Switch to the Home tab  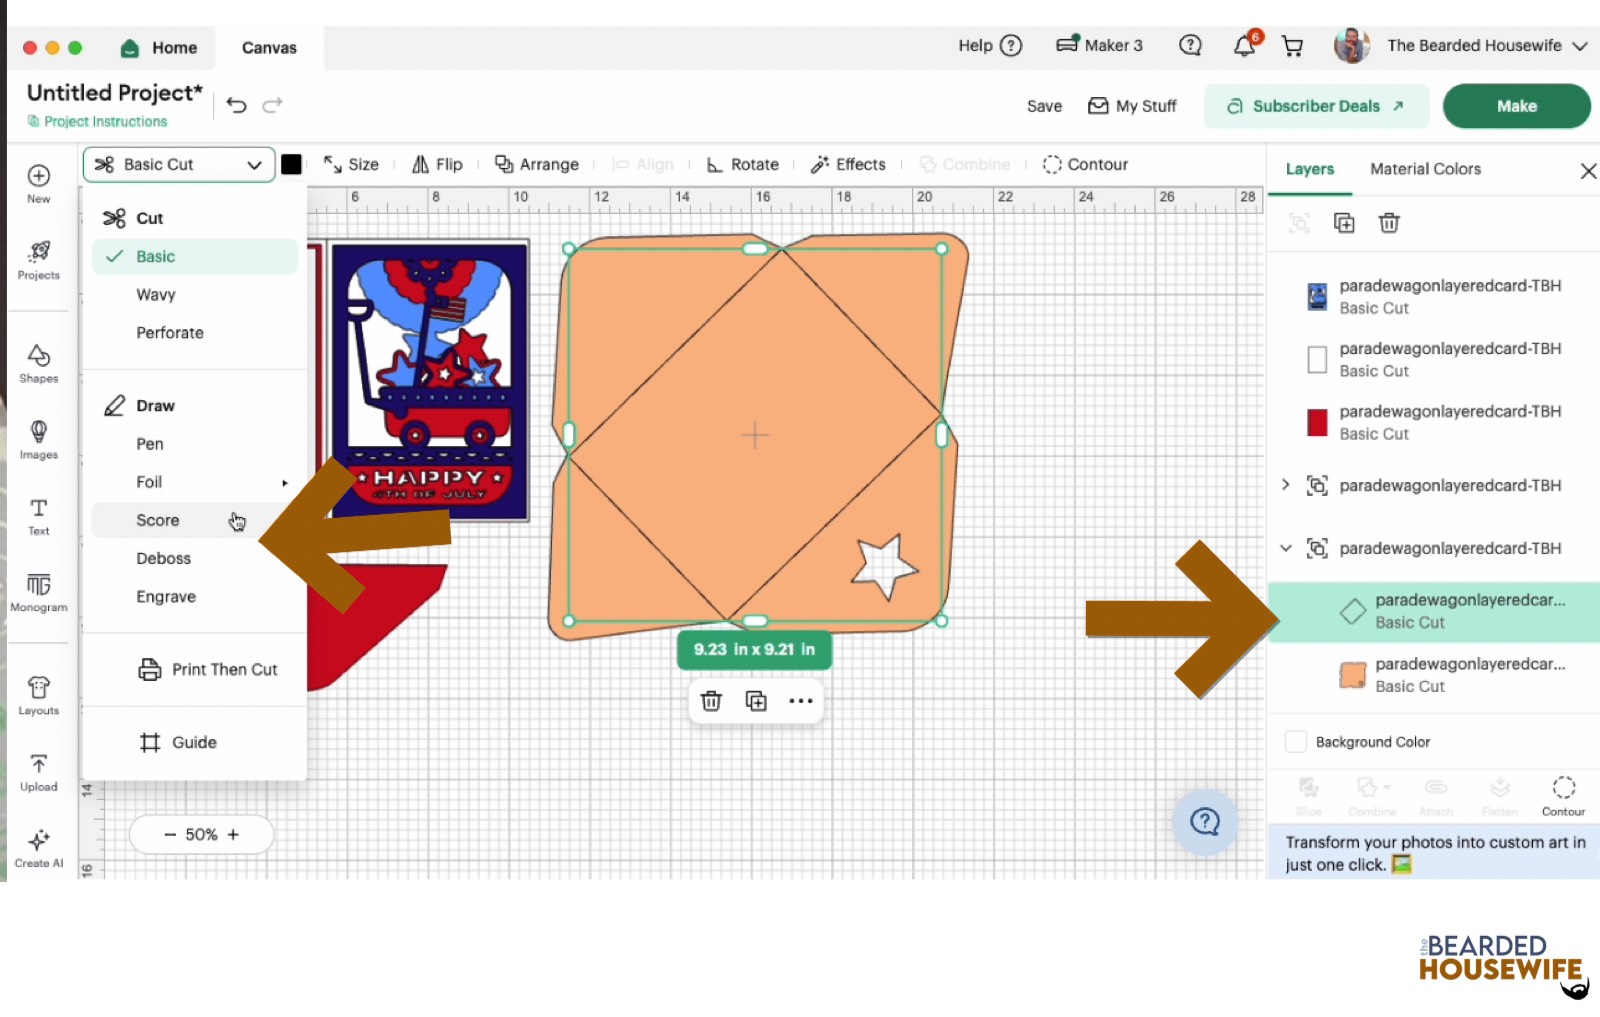[x=160, y=48]
